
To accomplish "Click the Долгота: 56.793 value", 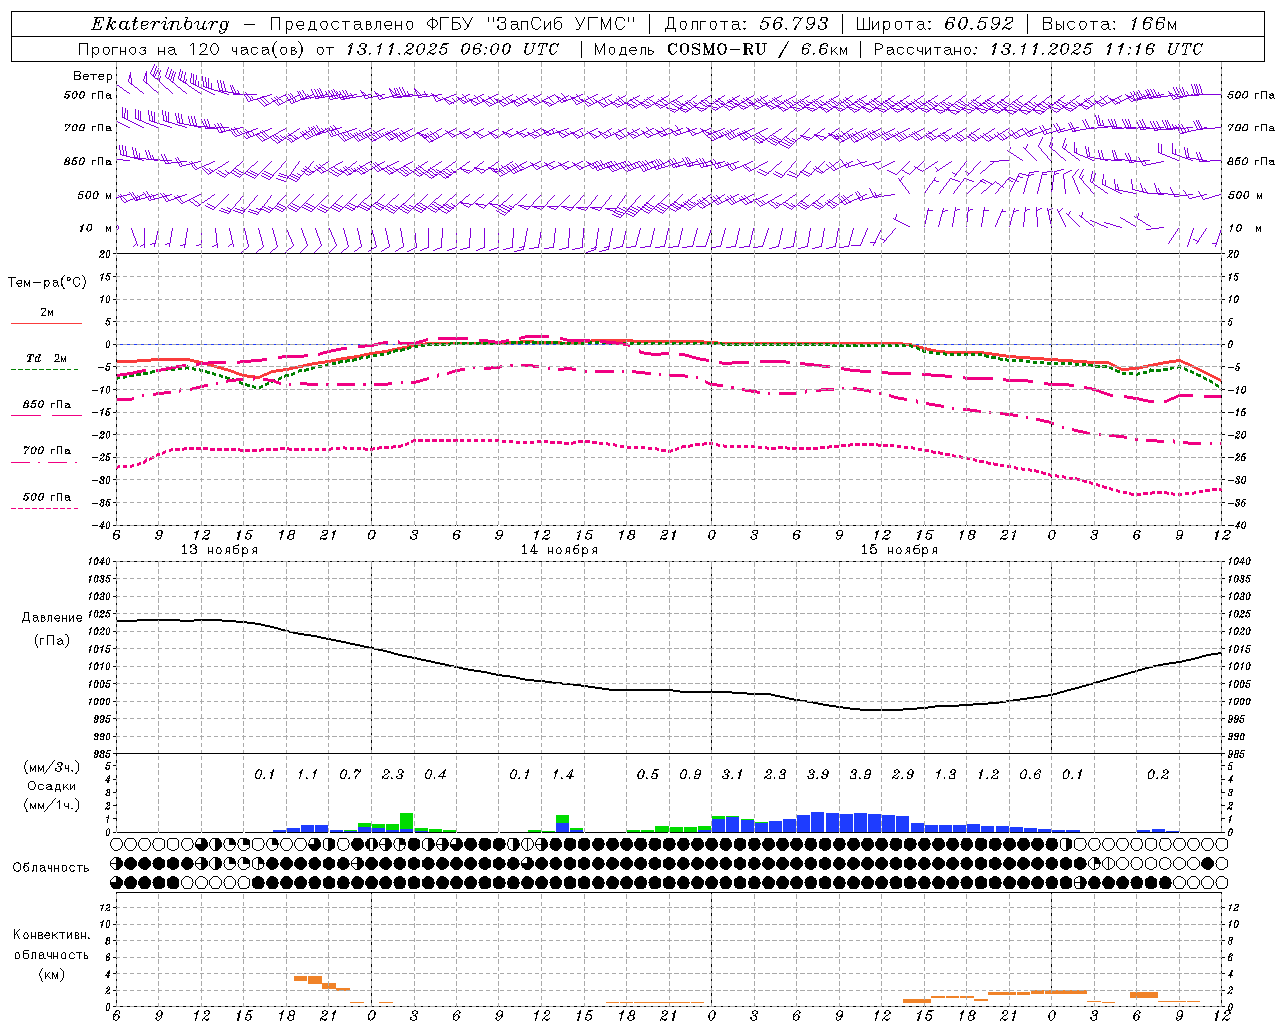I will [746, 24].
